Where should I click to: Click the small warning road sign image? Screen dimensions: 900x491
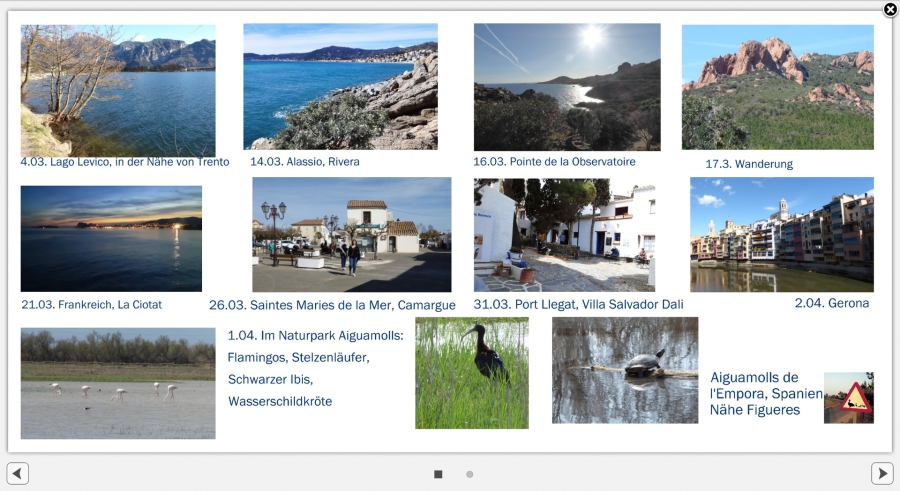848,398
